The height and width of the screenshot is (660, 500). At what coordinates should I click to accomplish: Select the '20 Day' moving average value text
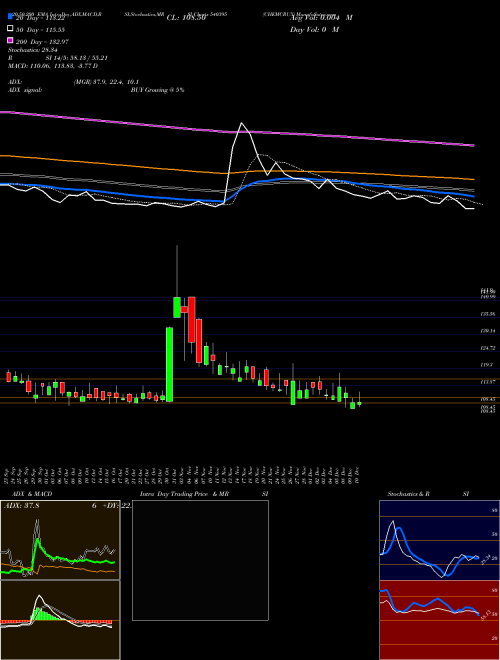[x=40, y=18]
